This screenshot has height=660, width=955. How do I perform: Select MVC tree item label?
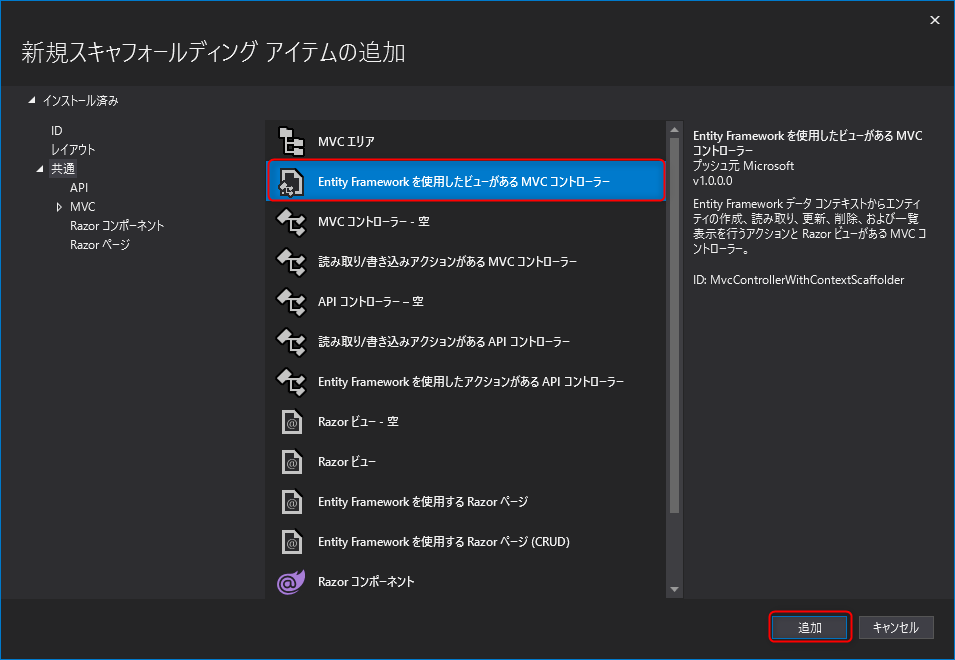[82, 207]
